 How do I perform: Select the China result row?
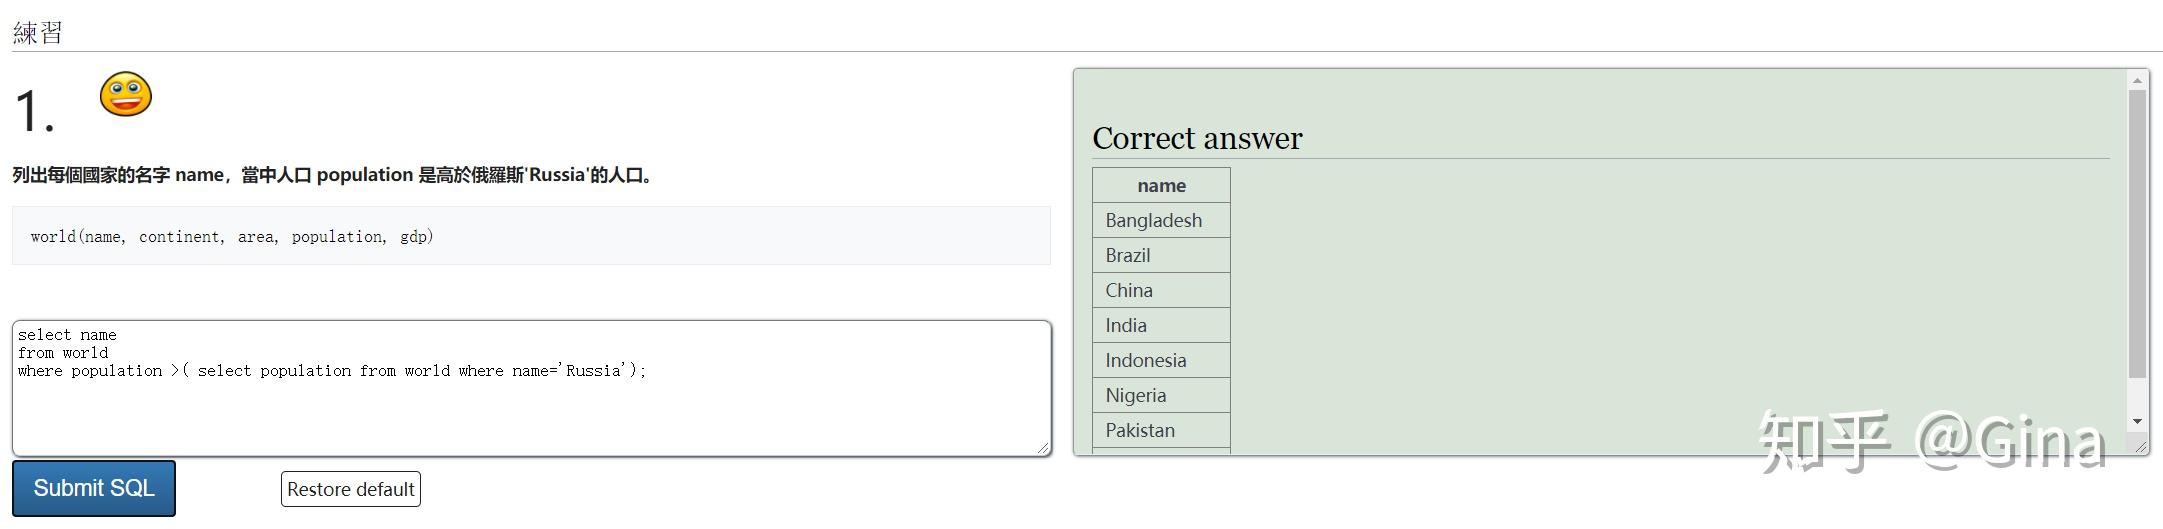pyautogui.click(x=1161, y=290)
